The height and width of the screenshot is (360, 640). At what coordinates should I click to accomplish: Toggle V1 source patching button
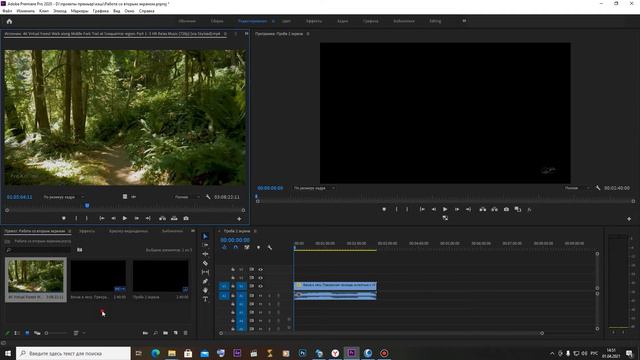224,286
